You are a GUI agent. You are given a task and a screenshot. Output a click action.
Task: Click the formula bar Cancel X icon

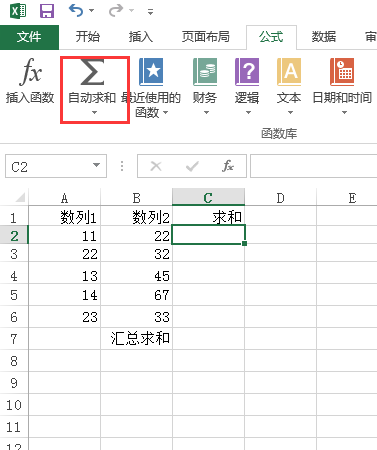point(156,166)
